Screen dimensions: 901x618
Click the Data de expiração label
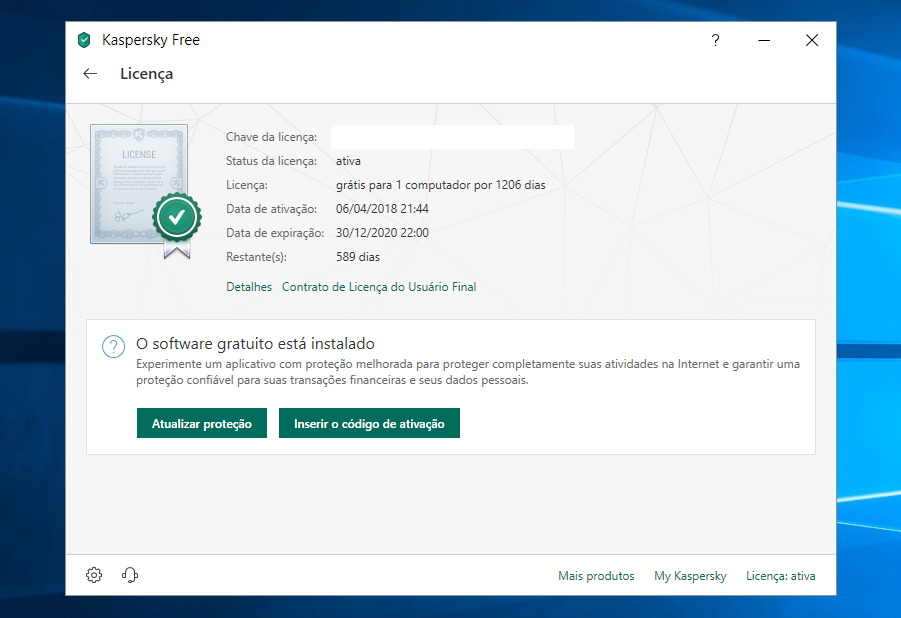coord(275,233)
